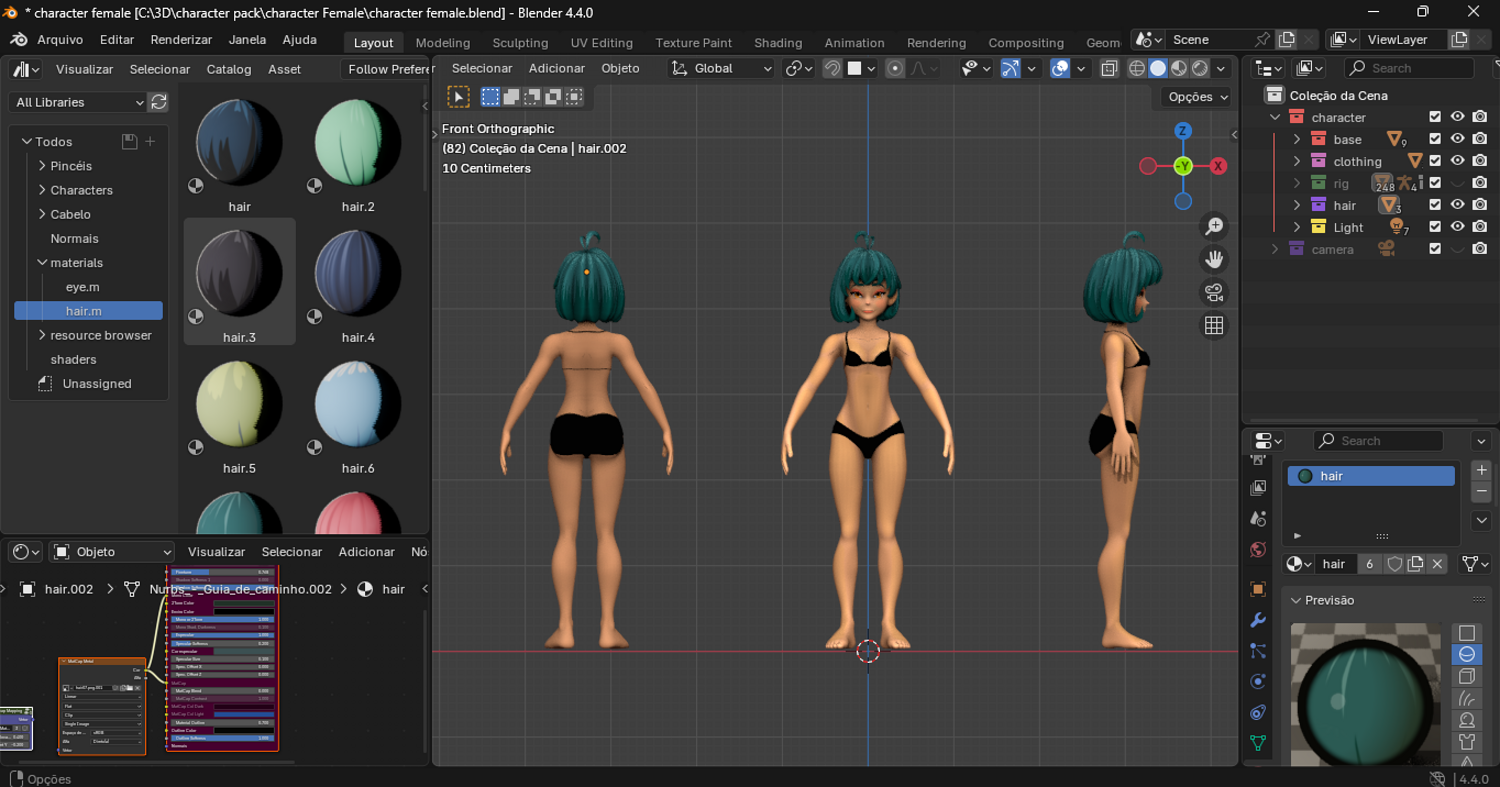Image resolution: width=1500 pixels, height=787 pixels.
Task: Switch perspective/orthographic grid gizmo icon
Action: [1214, 326]
